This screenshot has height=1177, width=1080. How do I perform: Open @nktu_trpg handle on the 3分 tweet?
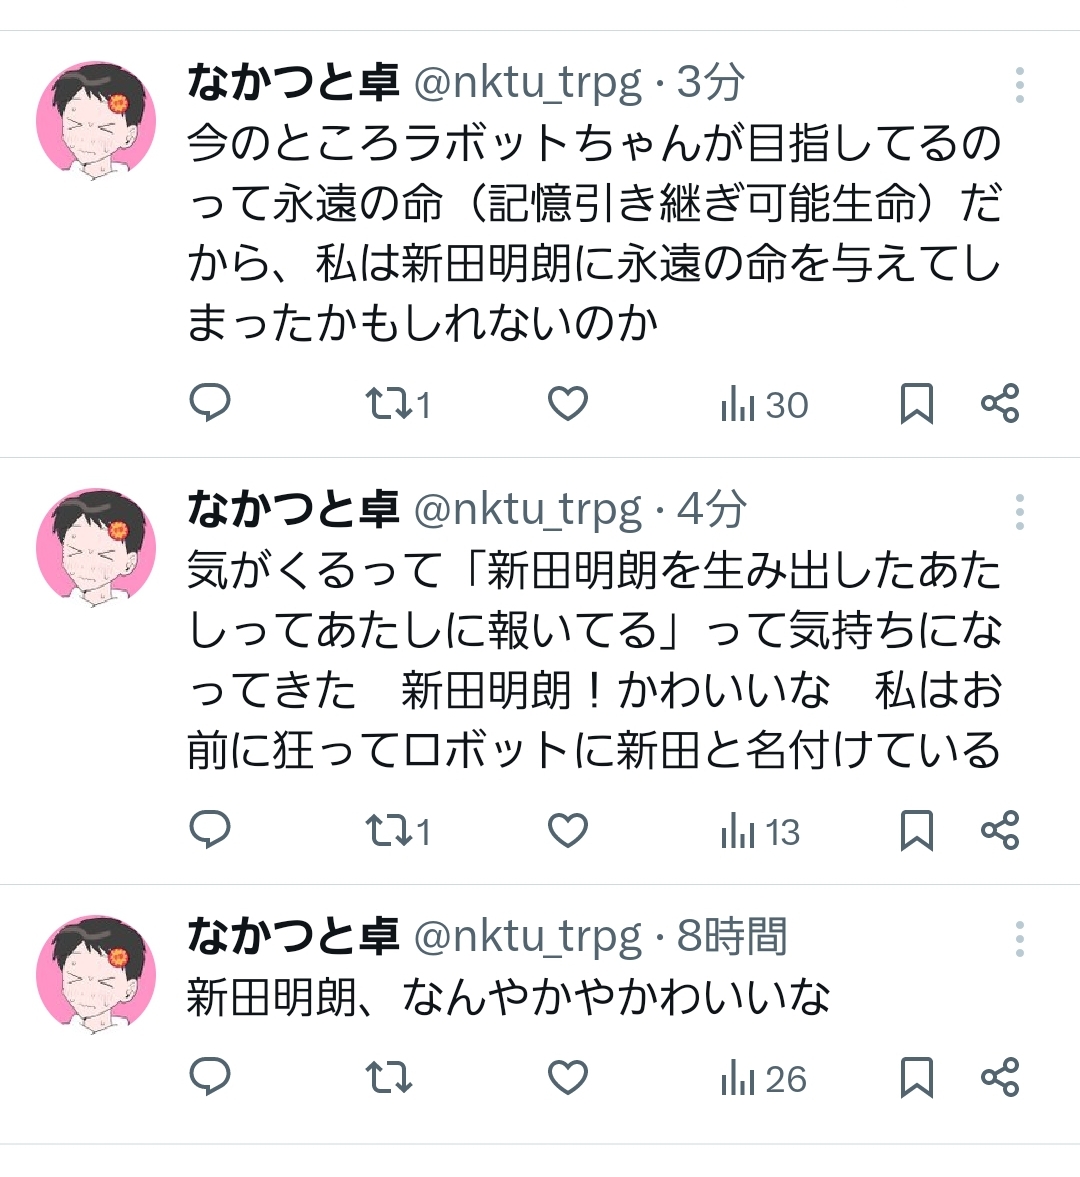pyautogui.click(x=527, y=82)
